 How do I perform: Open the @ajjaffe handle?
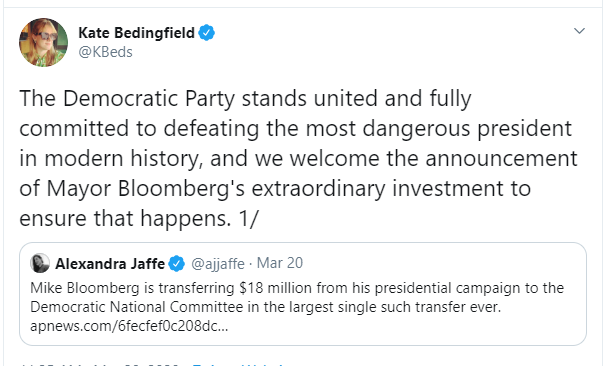[218, 264]
